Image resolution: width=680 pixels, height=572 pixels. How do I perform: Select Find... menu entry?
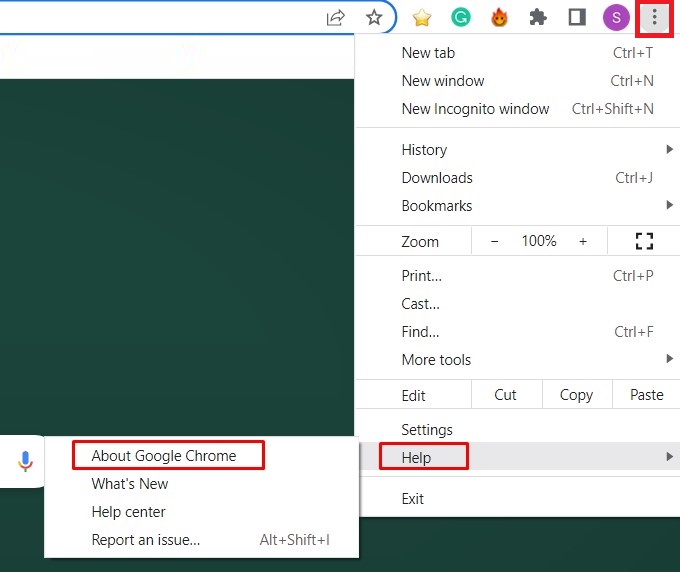518,332
